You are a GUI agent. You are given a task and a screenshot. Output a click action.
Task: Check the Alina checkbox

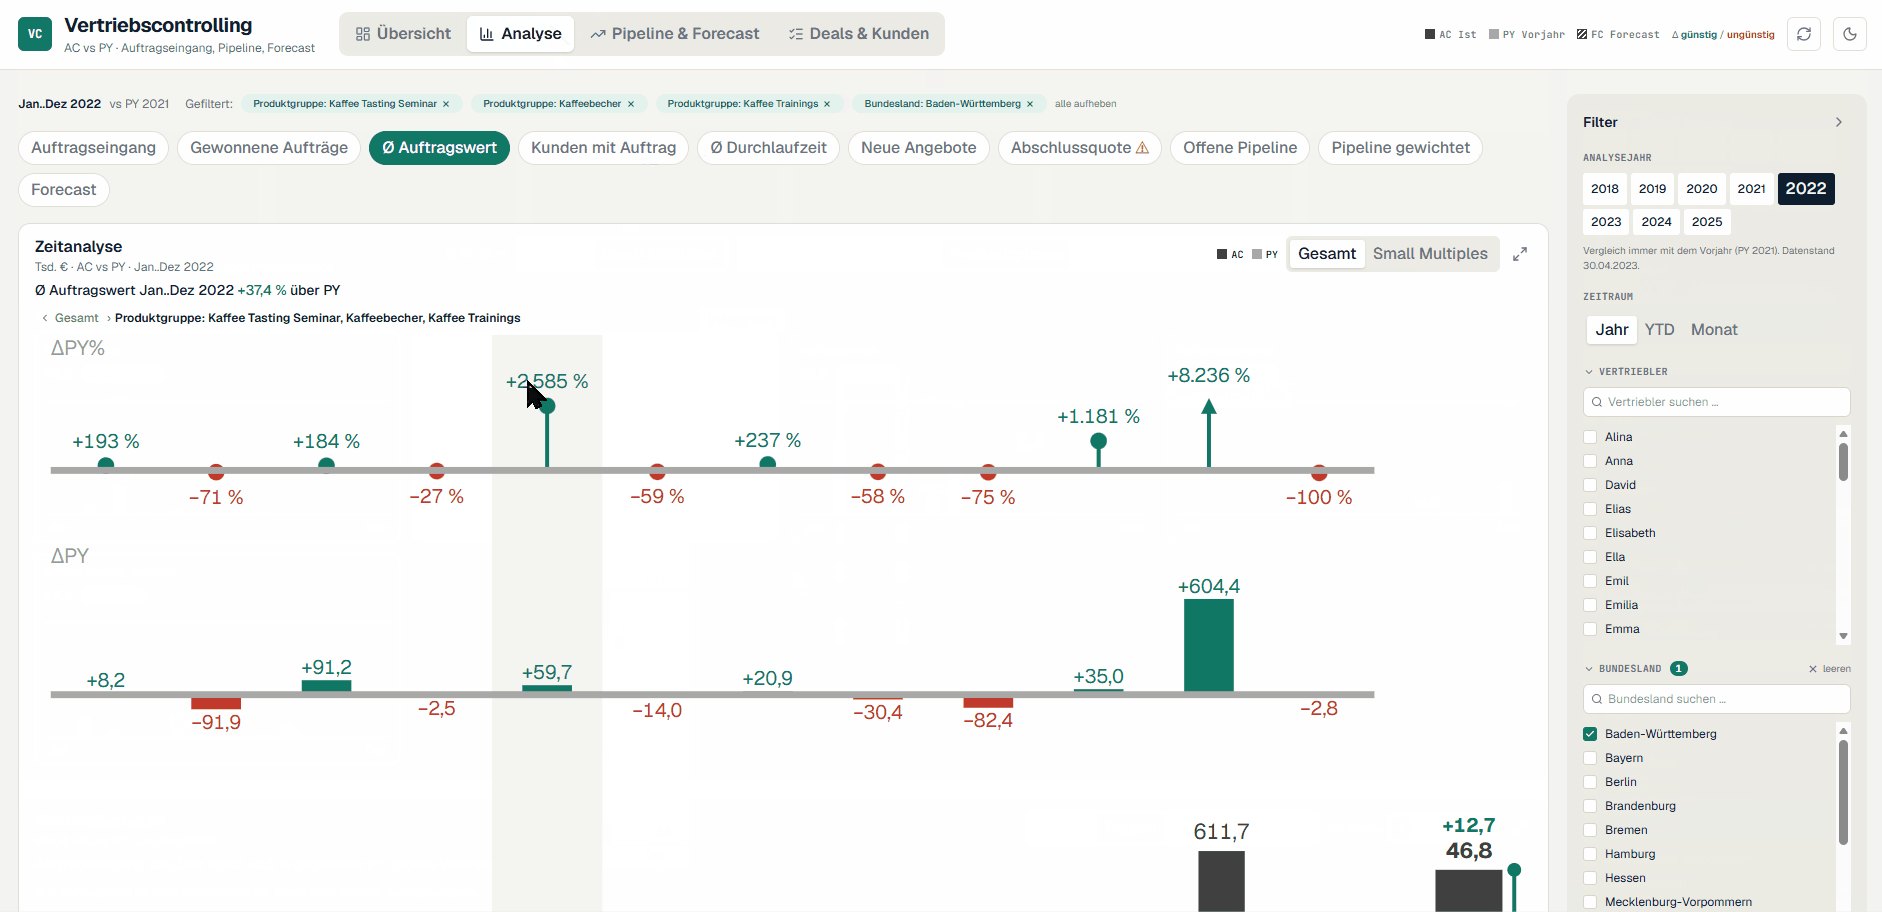1590,437
